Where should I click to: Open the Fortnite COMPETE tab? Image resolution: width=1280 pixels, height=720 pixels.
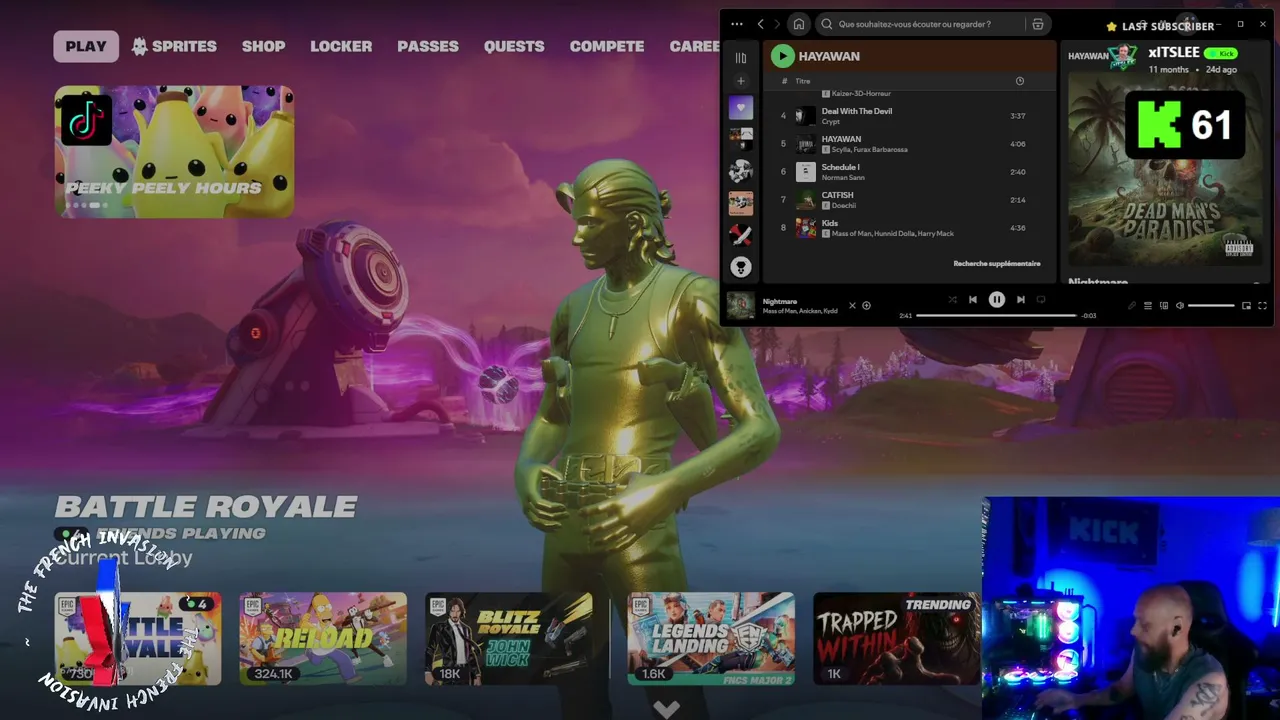coord(607,46)
